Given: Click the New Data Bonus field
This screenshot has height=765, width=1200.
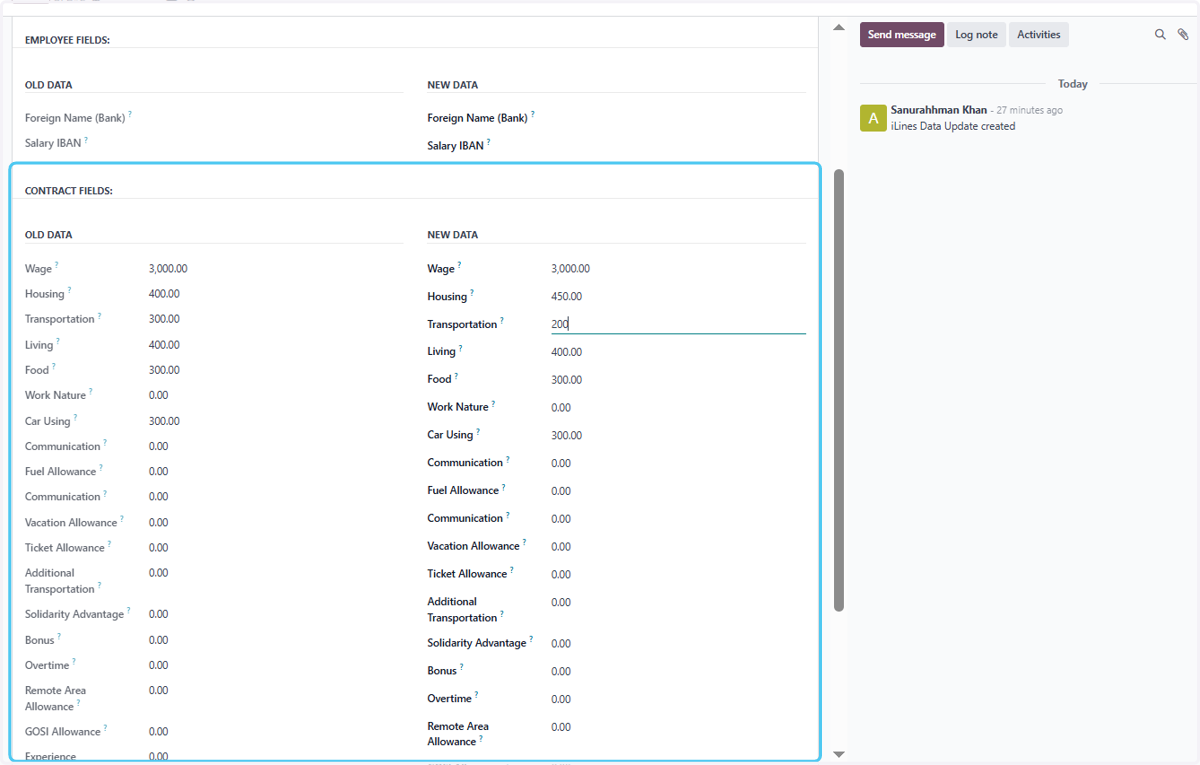Looking at the screenshot, I should coord(678,672).
